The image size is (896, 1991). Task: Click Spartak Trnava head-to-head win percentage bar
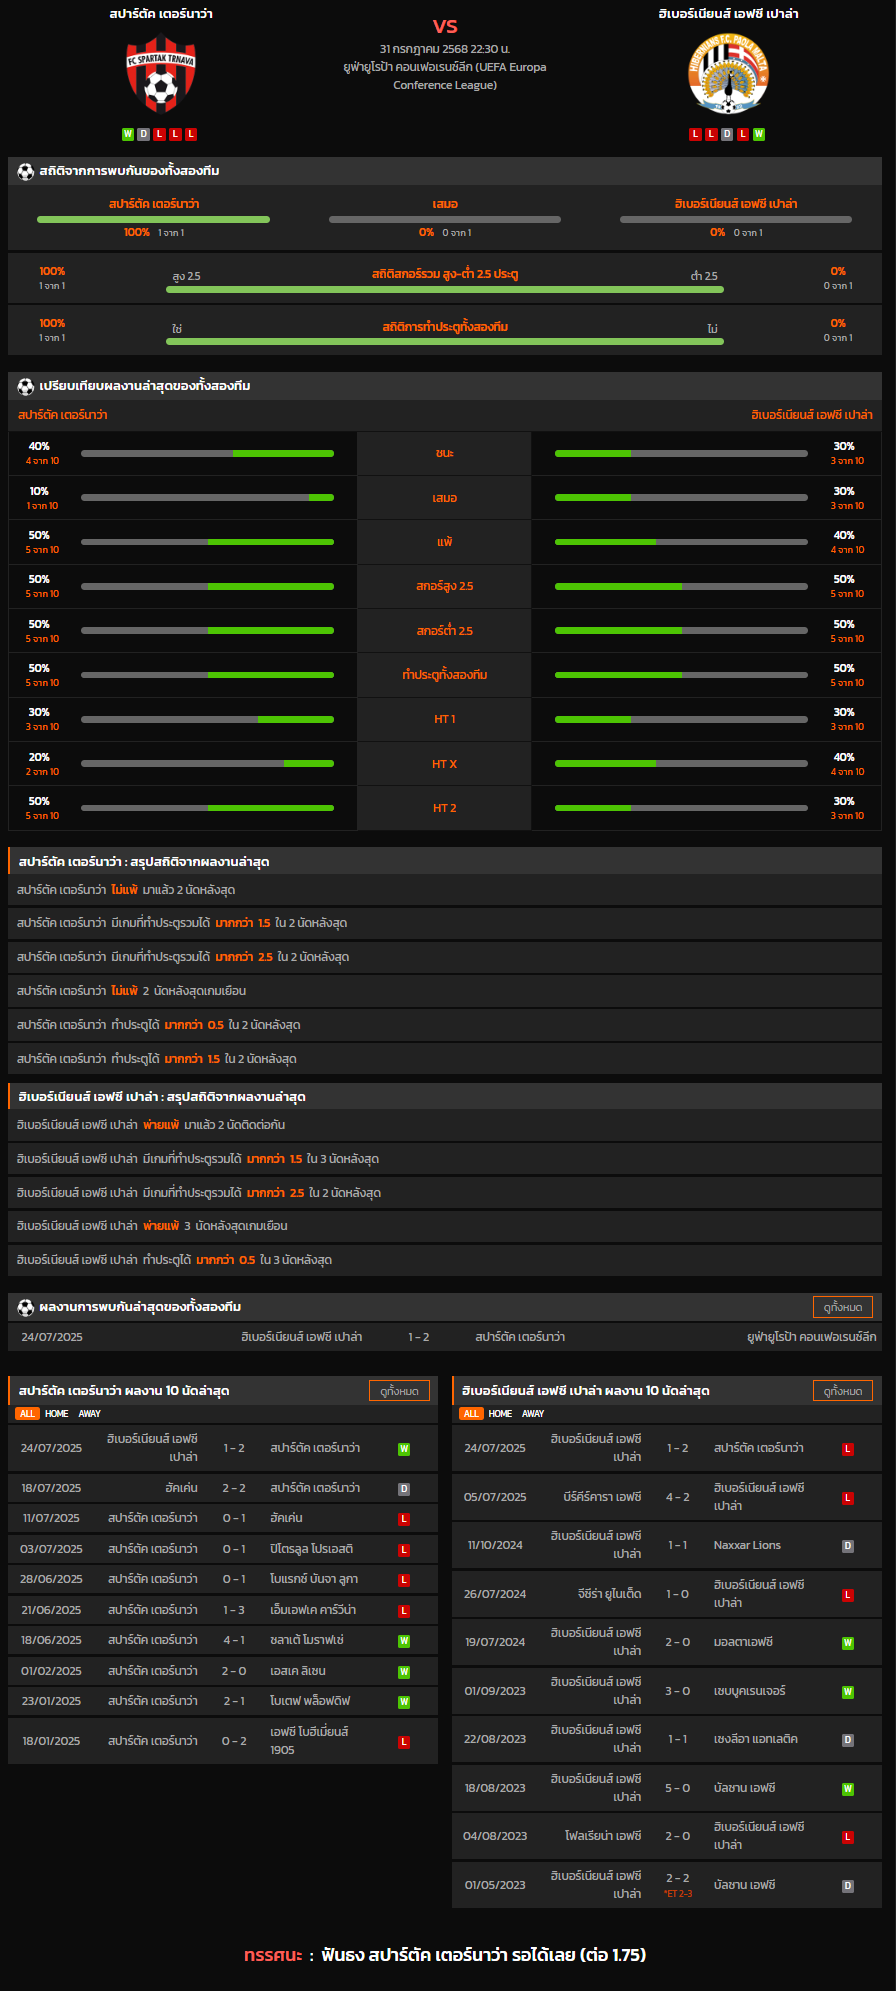pos(153,219)
